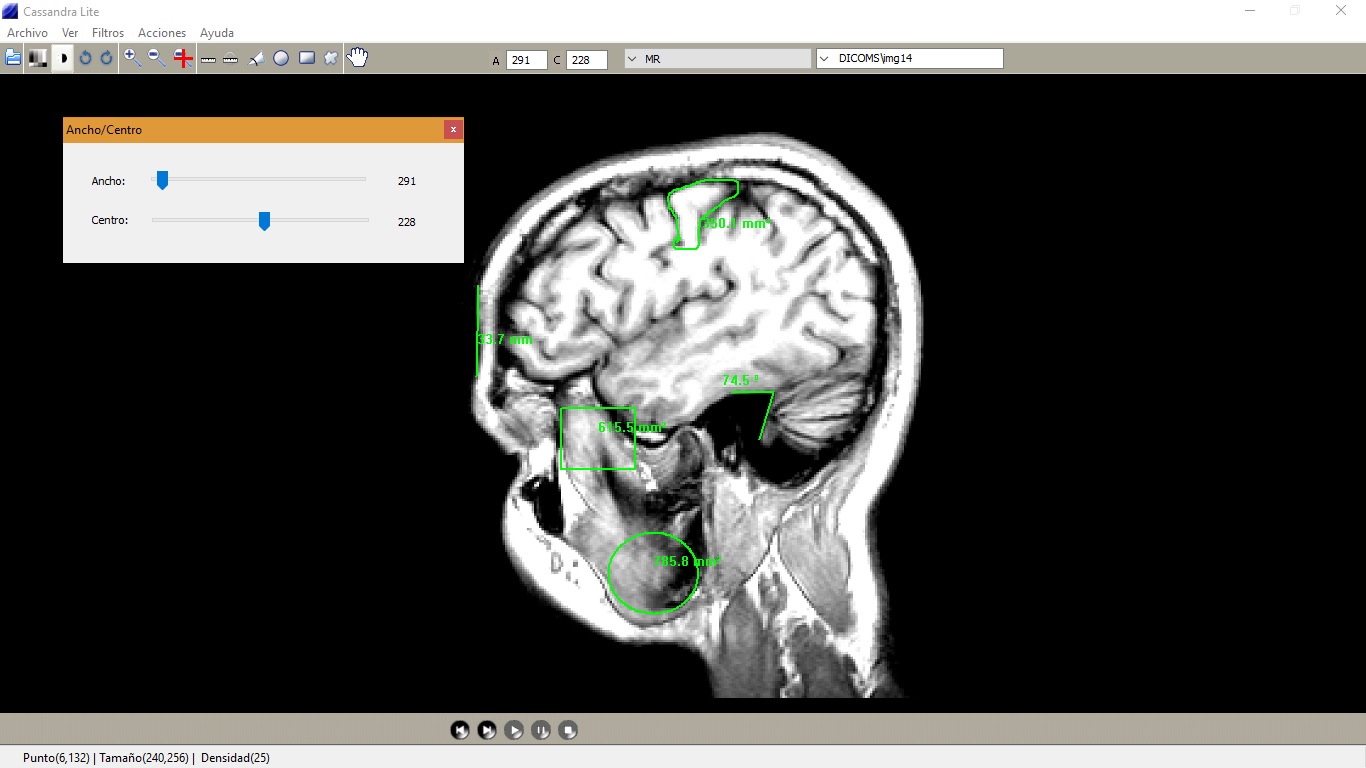Click the rotate counterclockwise icon
1366x768 pixels.
(85, 59)
